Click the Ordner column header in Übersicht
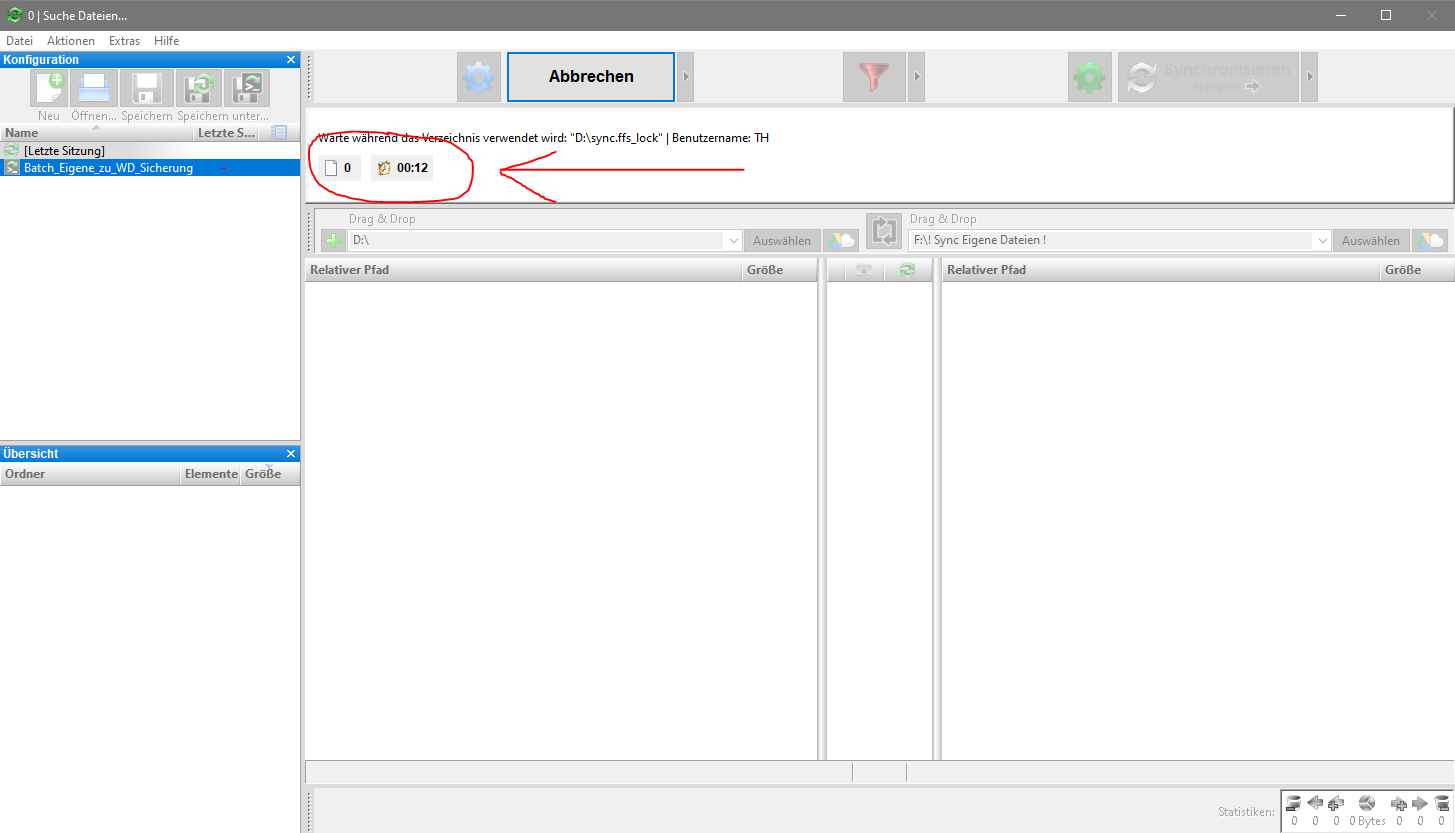Image resolution: width=1455 pixels, height=833 pixels. pos(91,474)
